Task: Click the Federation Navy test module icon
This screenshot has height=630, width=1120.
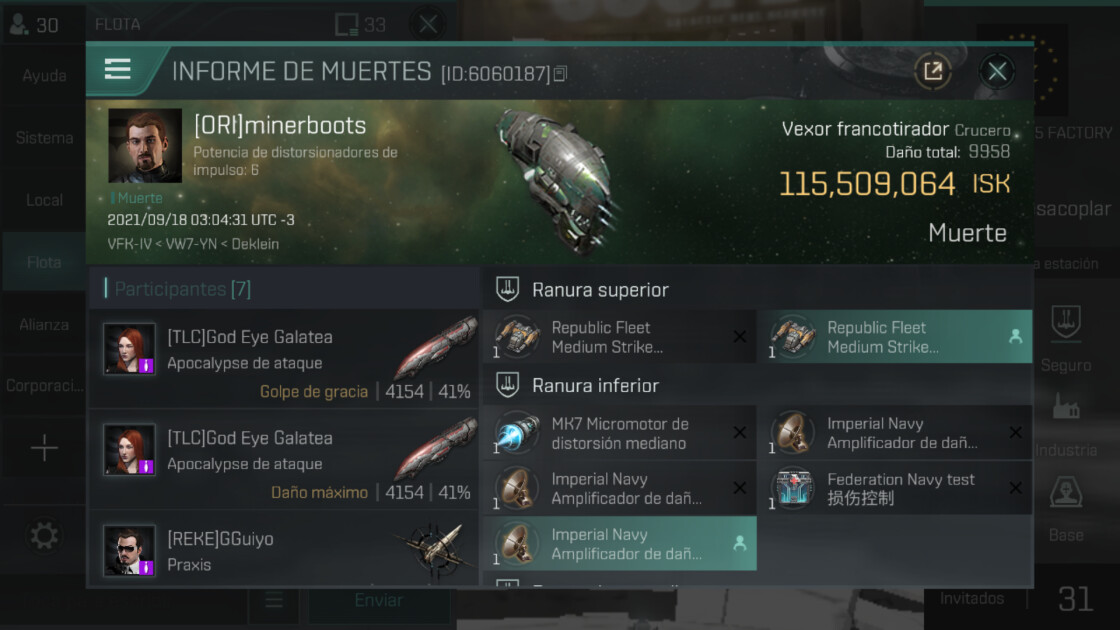Action: (793, 488)
